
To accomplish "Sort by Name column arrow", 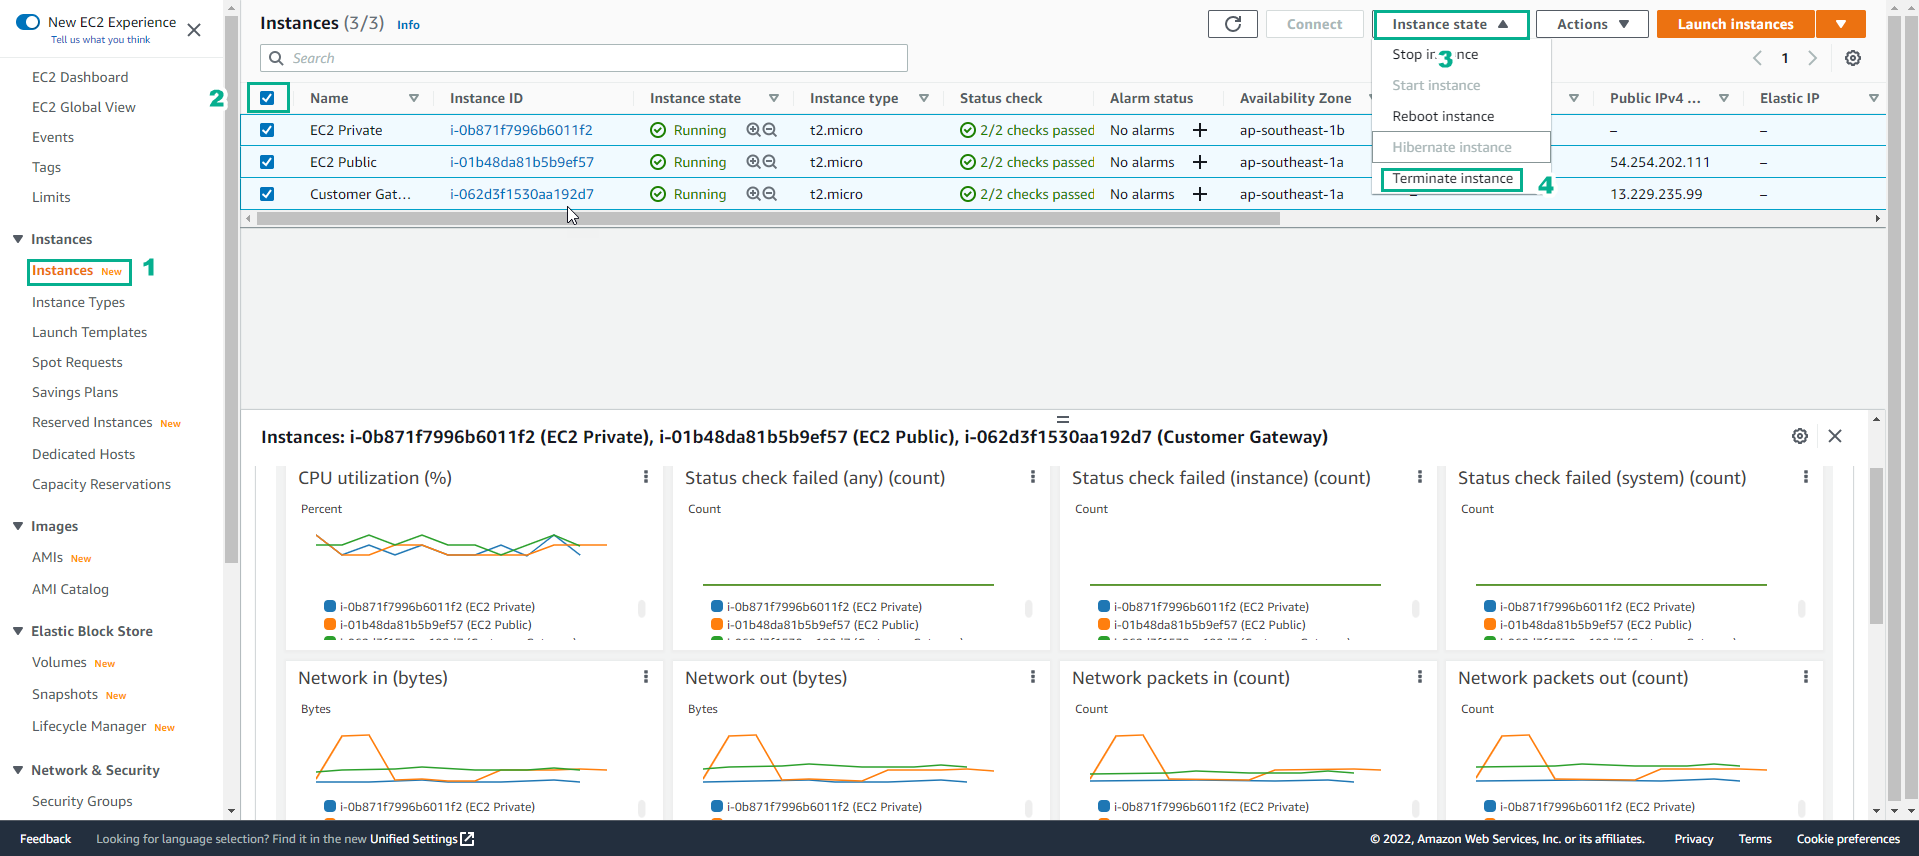I will point(414,98).
